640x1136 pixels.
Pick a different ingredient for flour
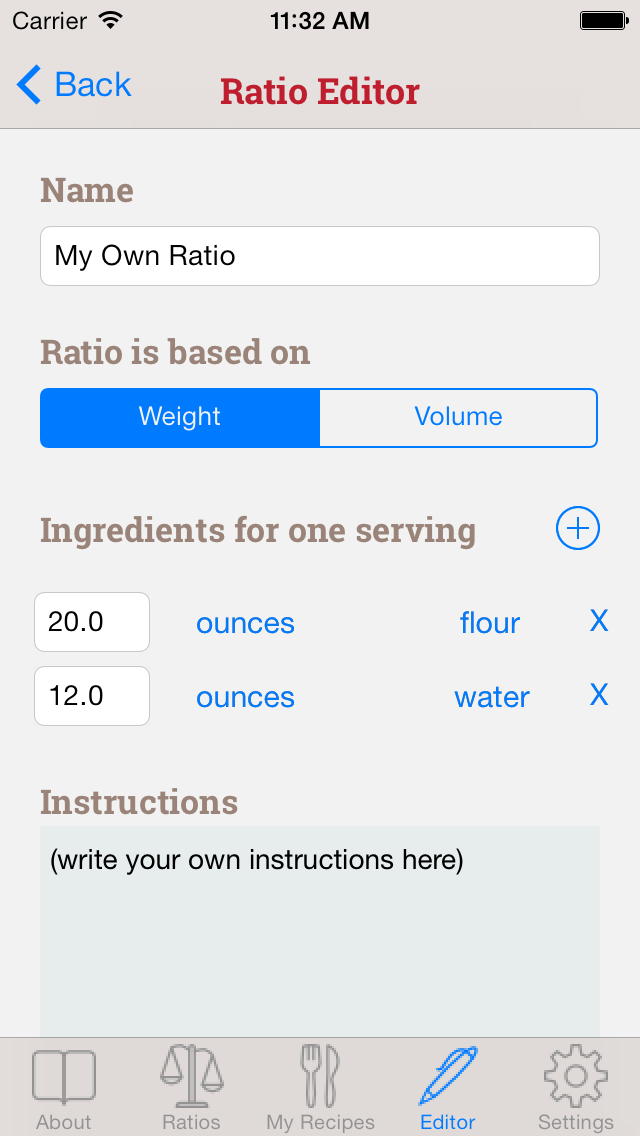point(490,623)
